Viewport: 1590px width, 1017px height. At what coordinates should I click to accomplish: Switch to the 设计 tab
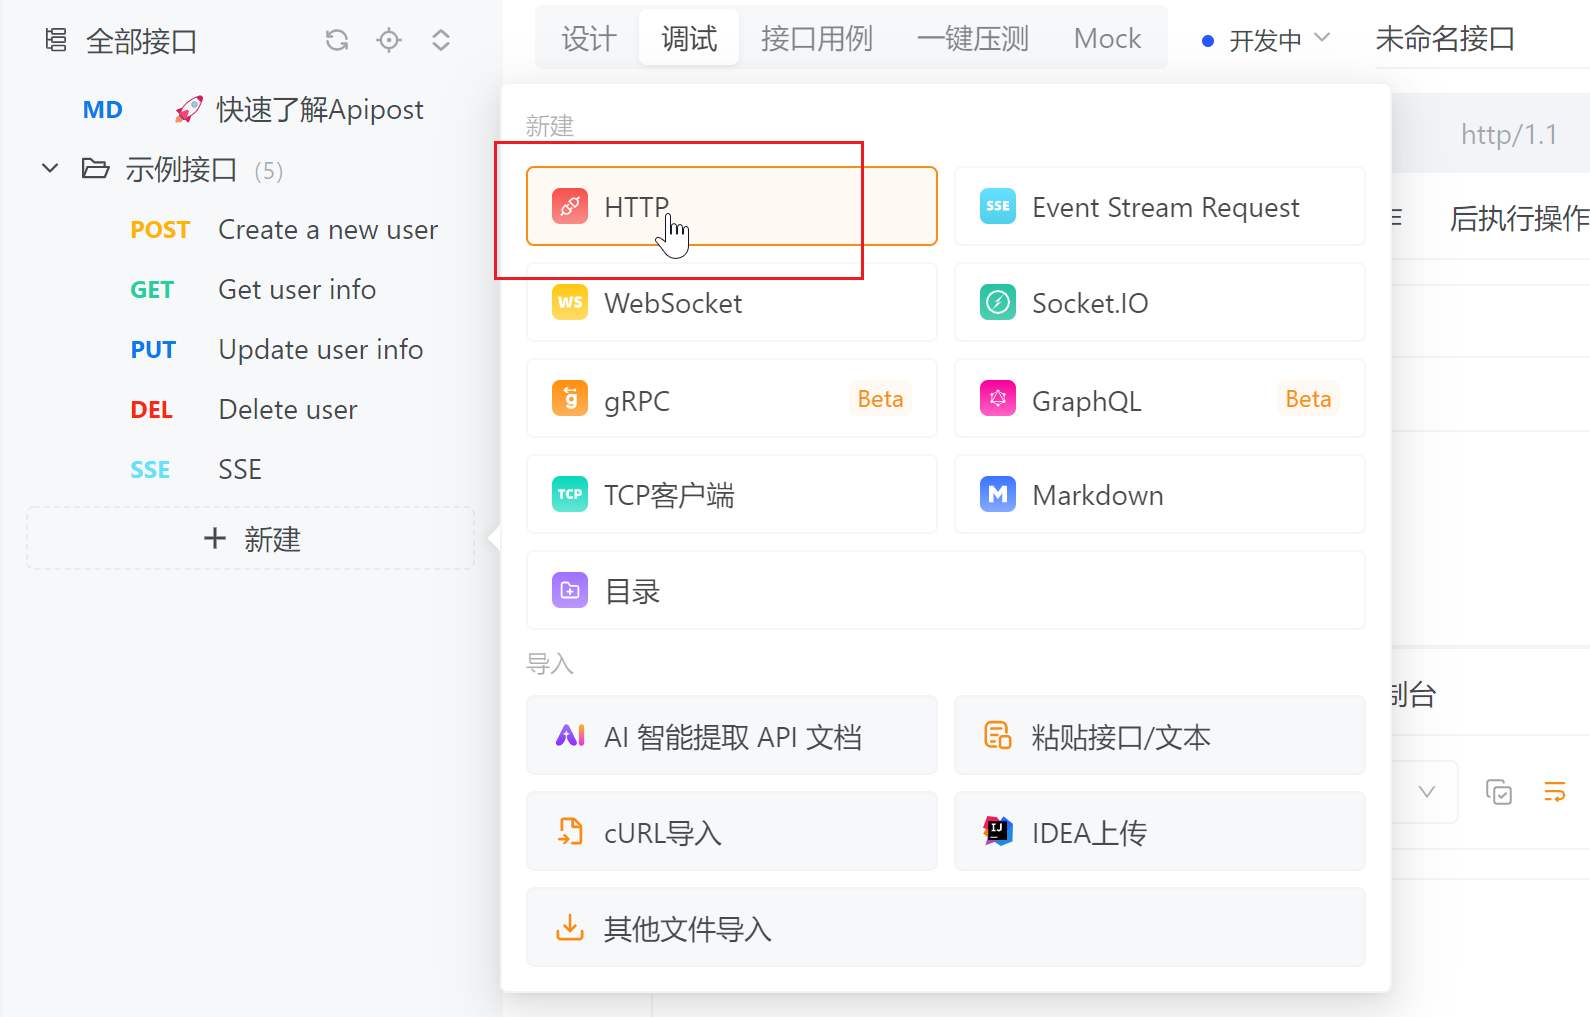589,38
